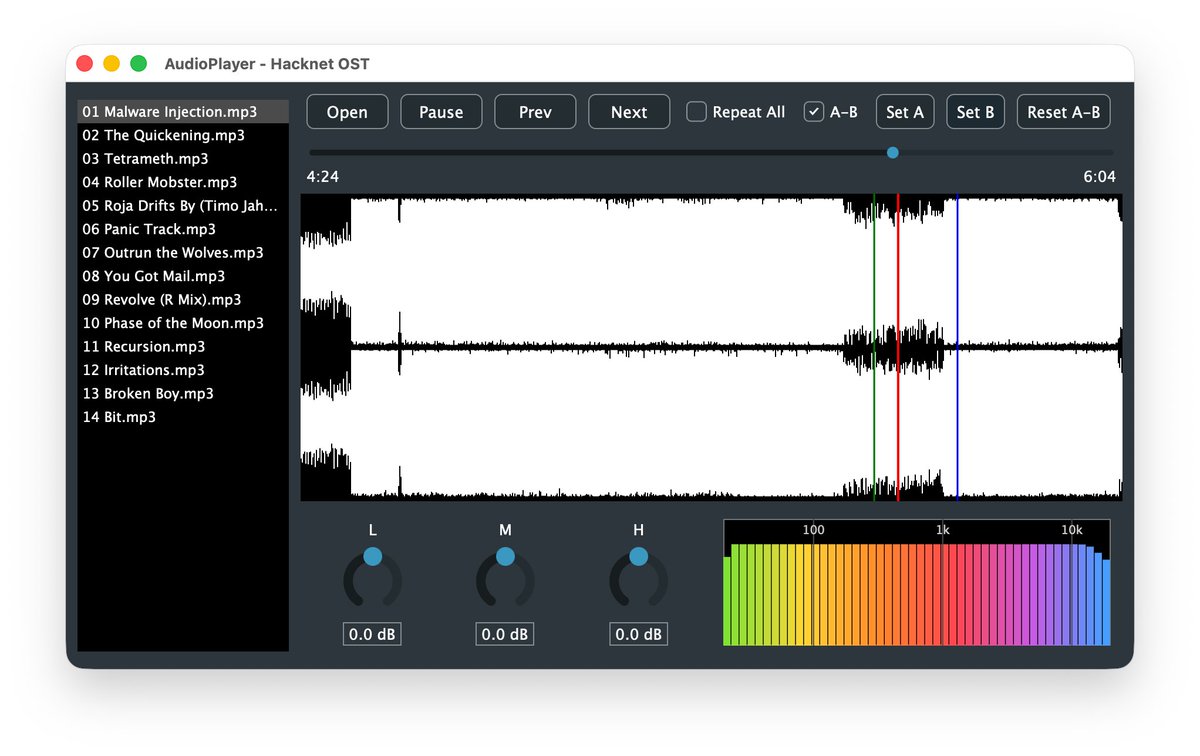Click the total duration 6:04 label
The height and width of the screenshot is (756, 1200).
pos(1099,177)
